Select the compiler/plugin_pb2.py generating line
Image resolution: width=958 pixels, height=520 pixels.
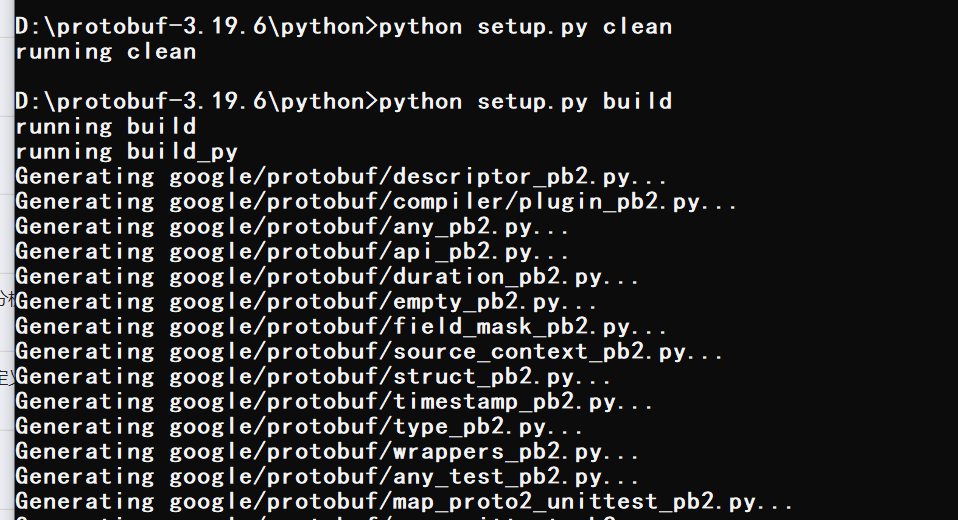[x=376, y=202]
